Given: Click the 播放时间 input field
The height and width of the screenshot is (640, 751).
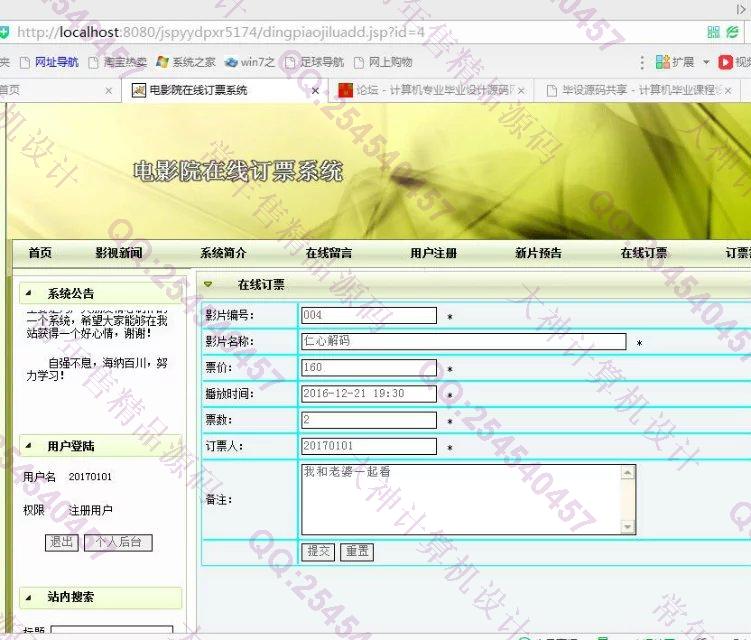Looking at the screenshot, I should (x=369, y=394).
